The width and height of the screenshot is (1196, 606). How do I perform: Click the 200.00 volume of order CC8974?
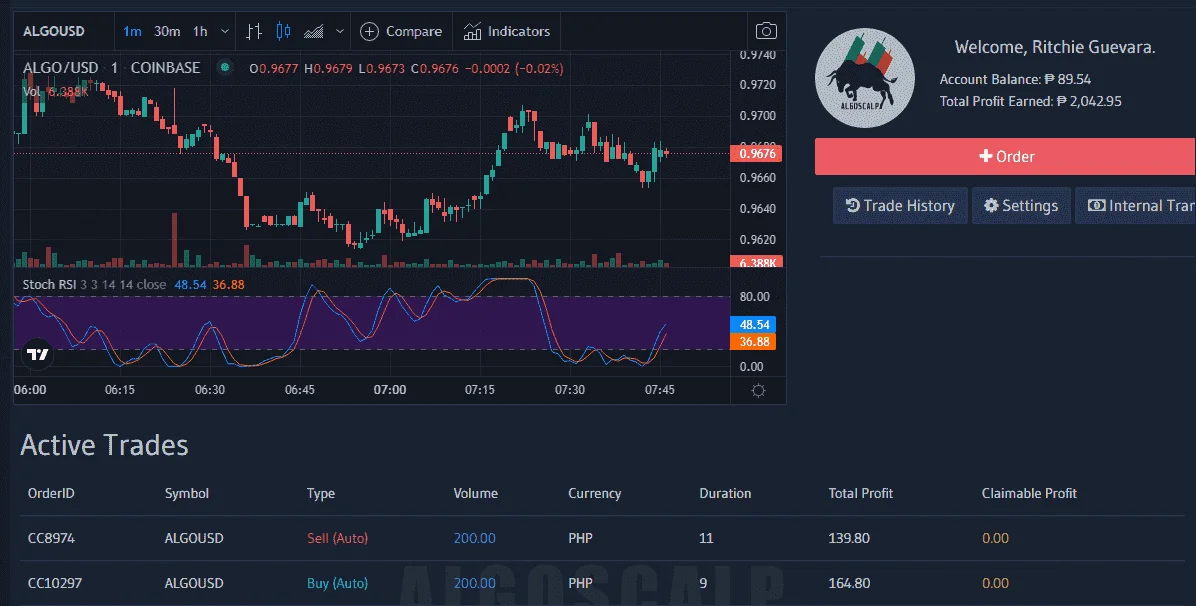[x=474, y=538]
